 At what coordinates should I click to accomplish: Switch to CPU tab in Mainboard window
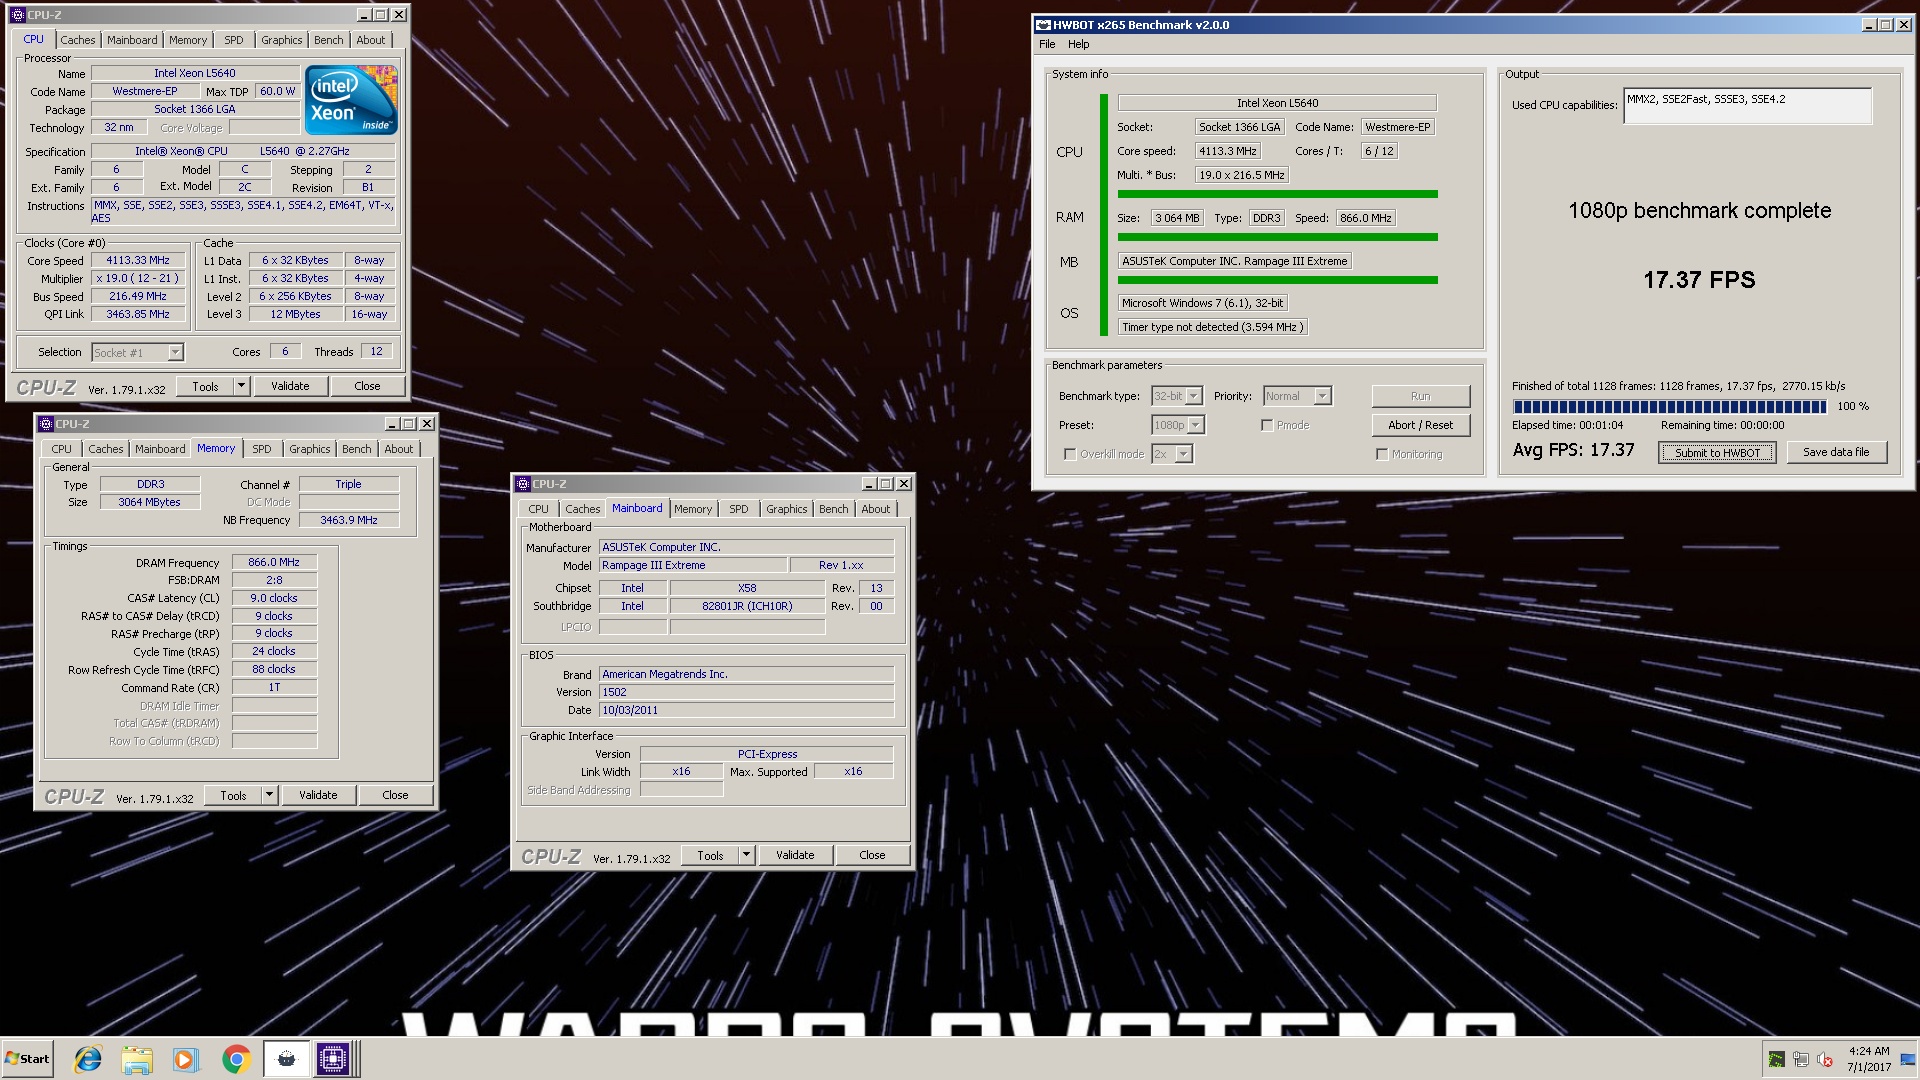tap(538, 509)
